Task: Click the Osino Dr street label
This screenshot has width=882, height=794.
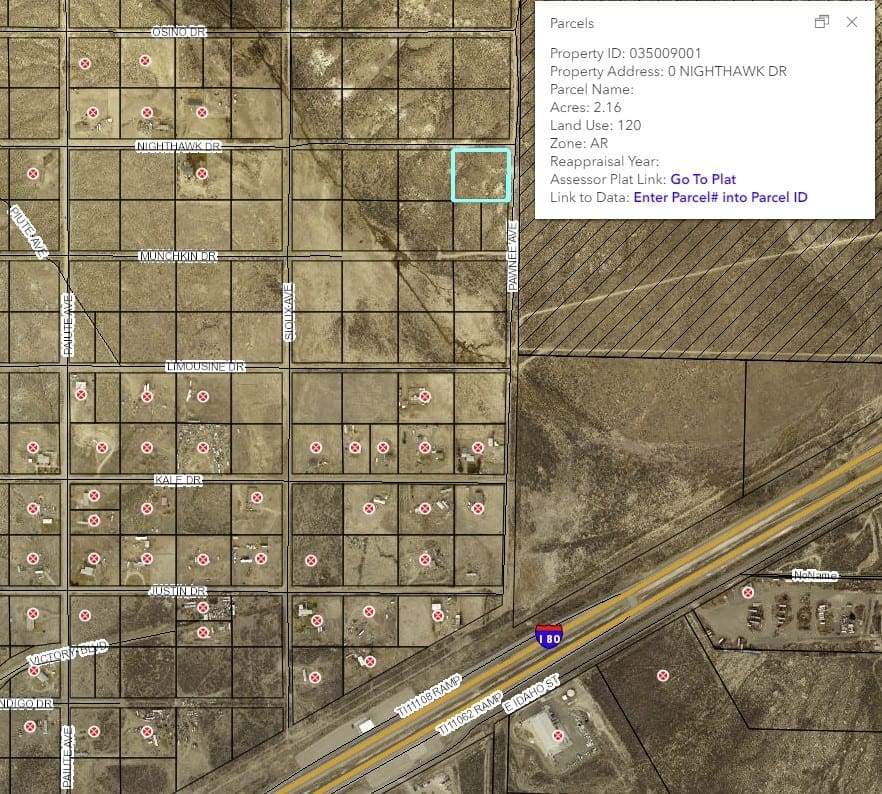Action: pyautogui.click(x=177, y=30)
